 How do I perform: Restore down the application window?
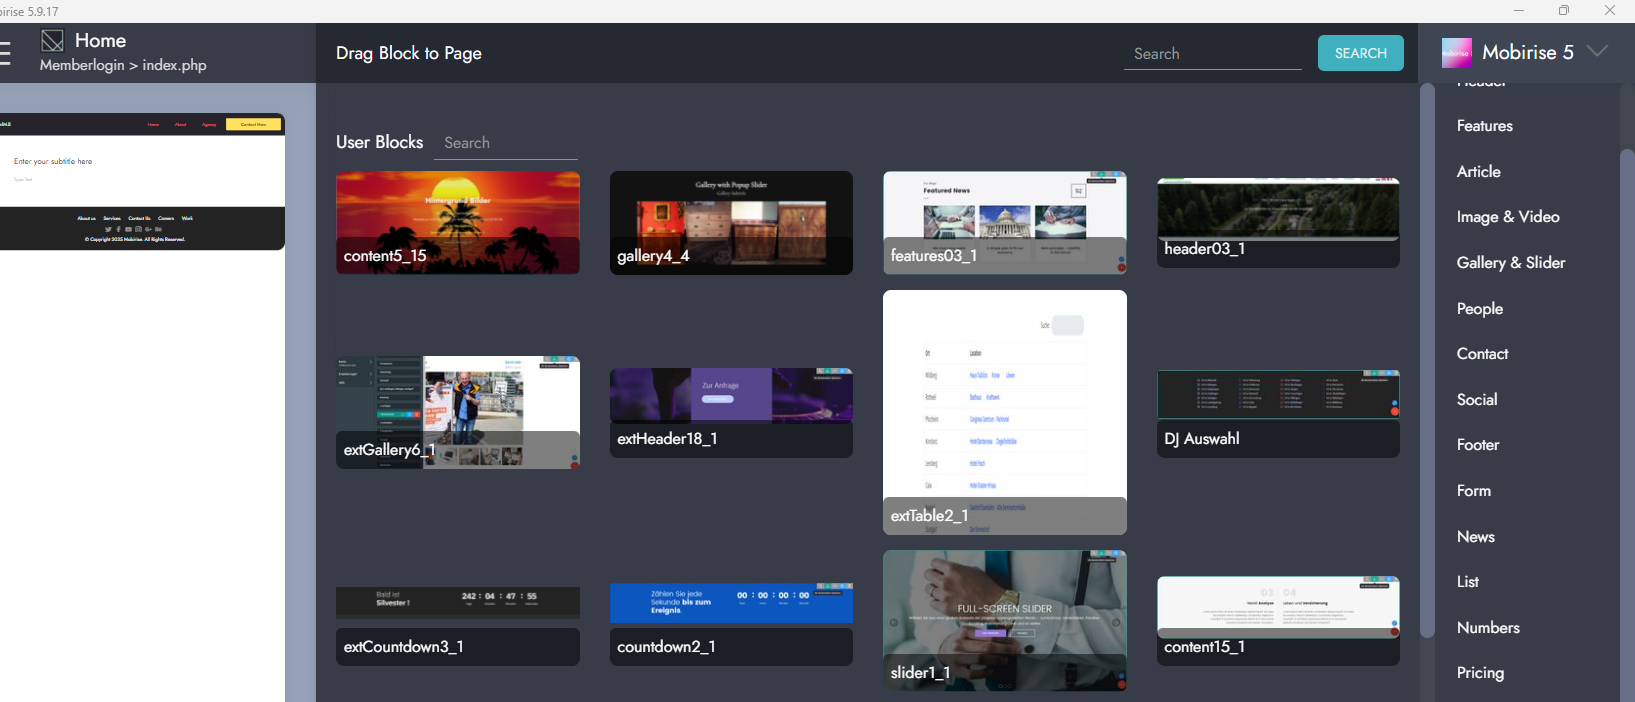pyautogui.click(x=1564, y=11)
